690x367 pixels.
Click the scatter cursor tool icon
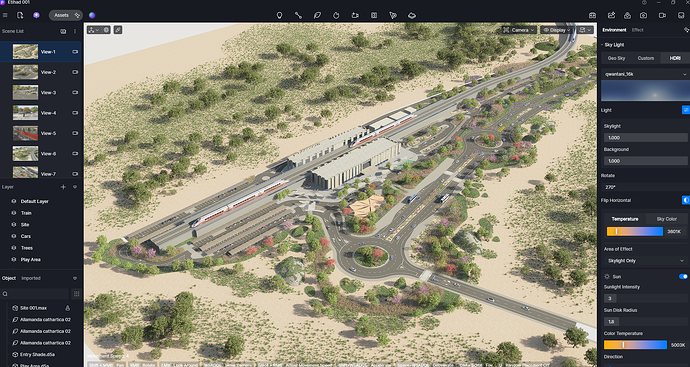393,15
